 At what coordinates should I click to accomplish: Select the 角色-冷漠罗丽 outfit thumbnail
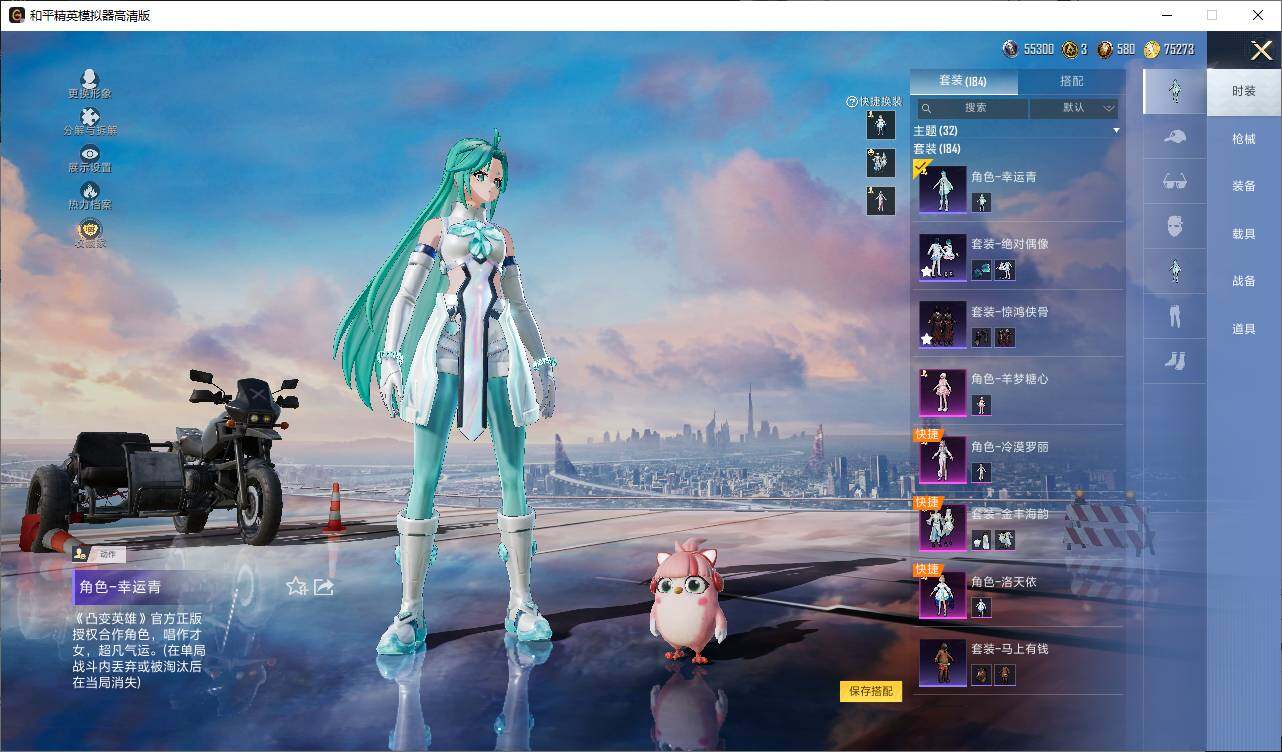point(943,459)
